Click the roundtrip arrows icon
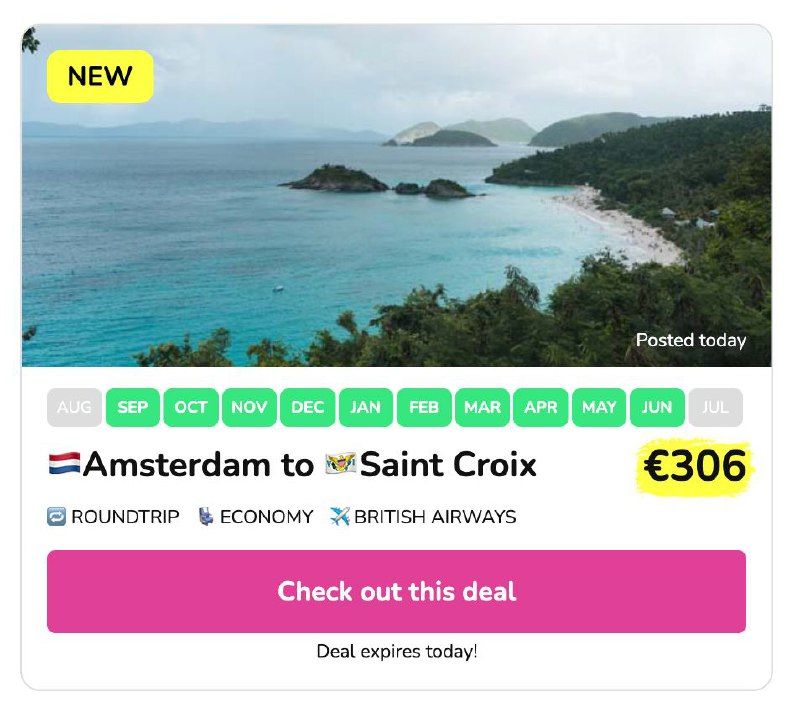 [x=56, y=516]
